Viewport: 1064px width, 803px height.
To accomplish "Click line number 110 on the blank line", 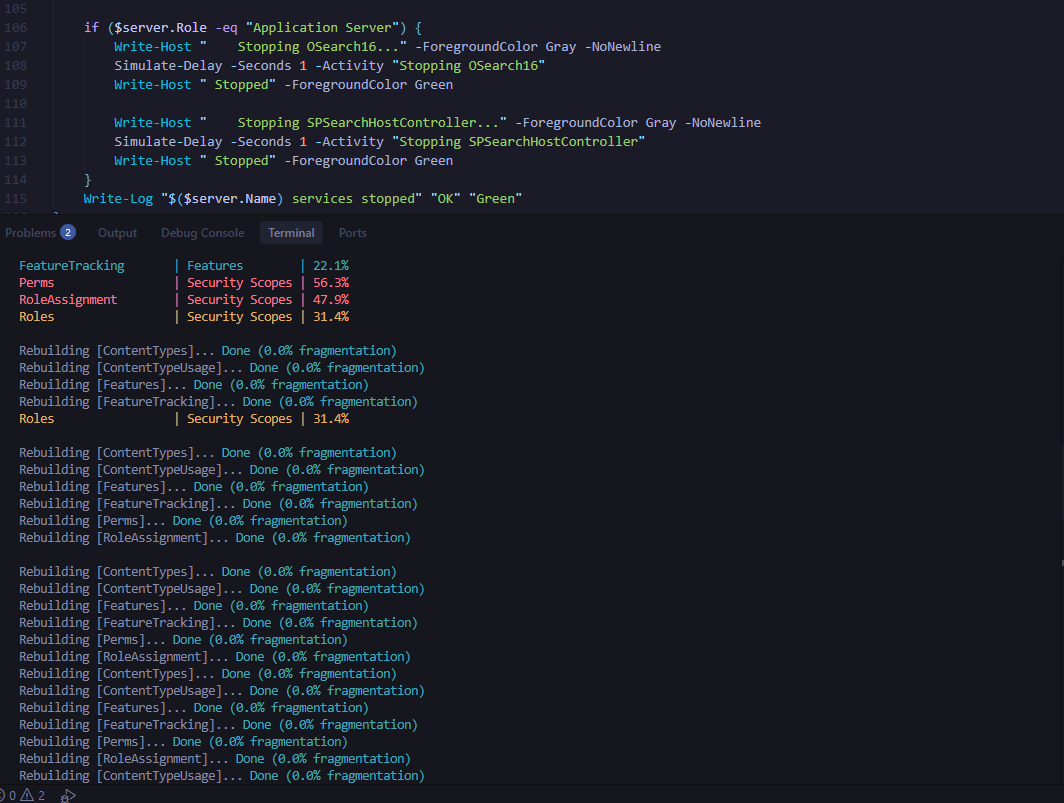I will coord(16,104).
